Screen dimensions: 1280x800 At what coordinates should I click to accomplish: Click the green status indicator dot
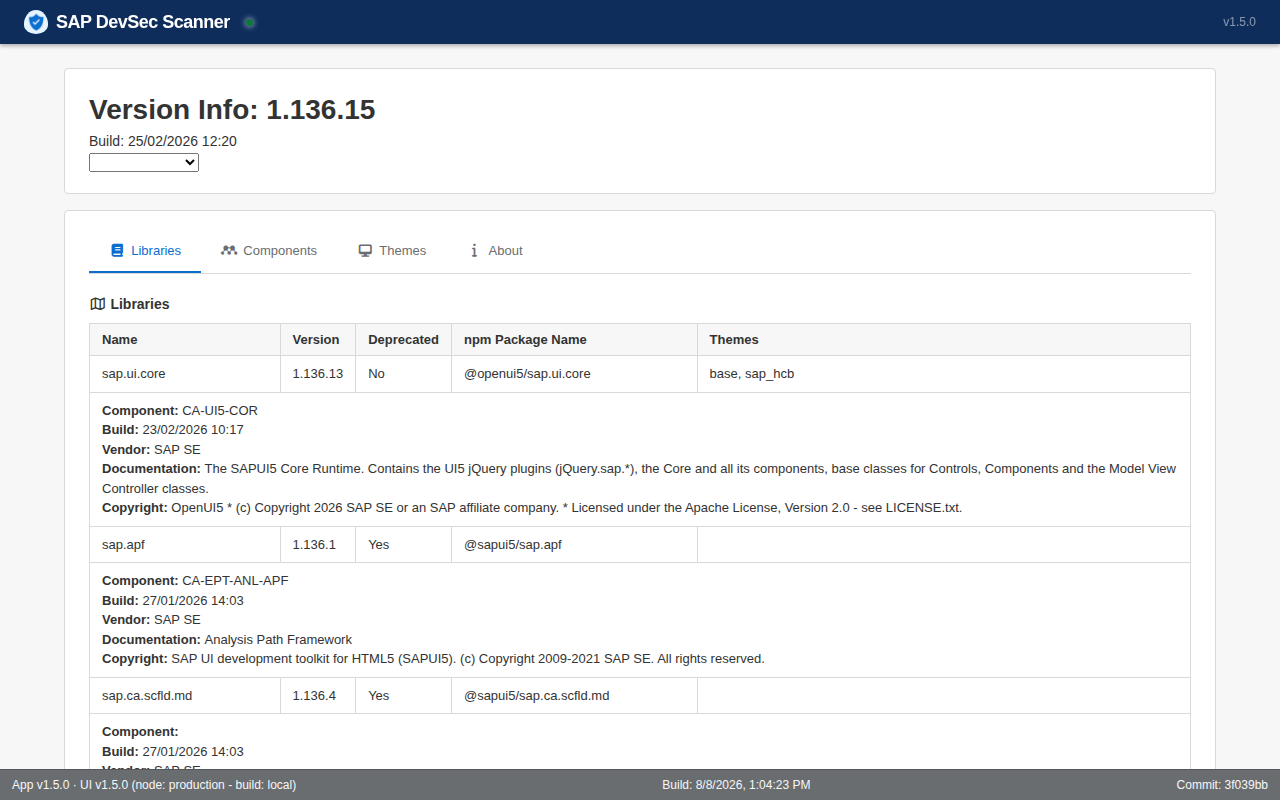249,22
